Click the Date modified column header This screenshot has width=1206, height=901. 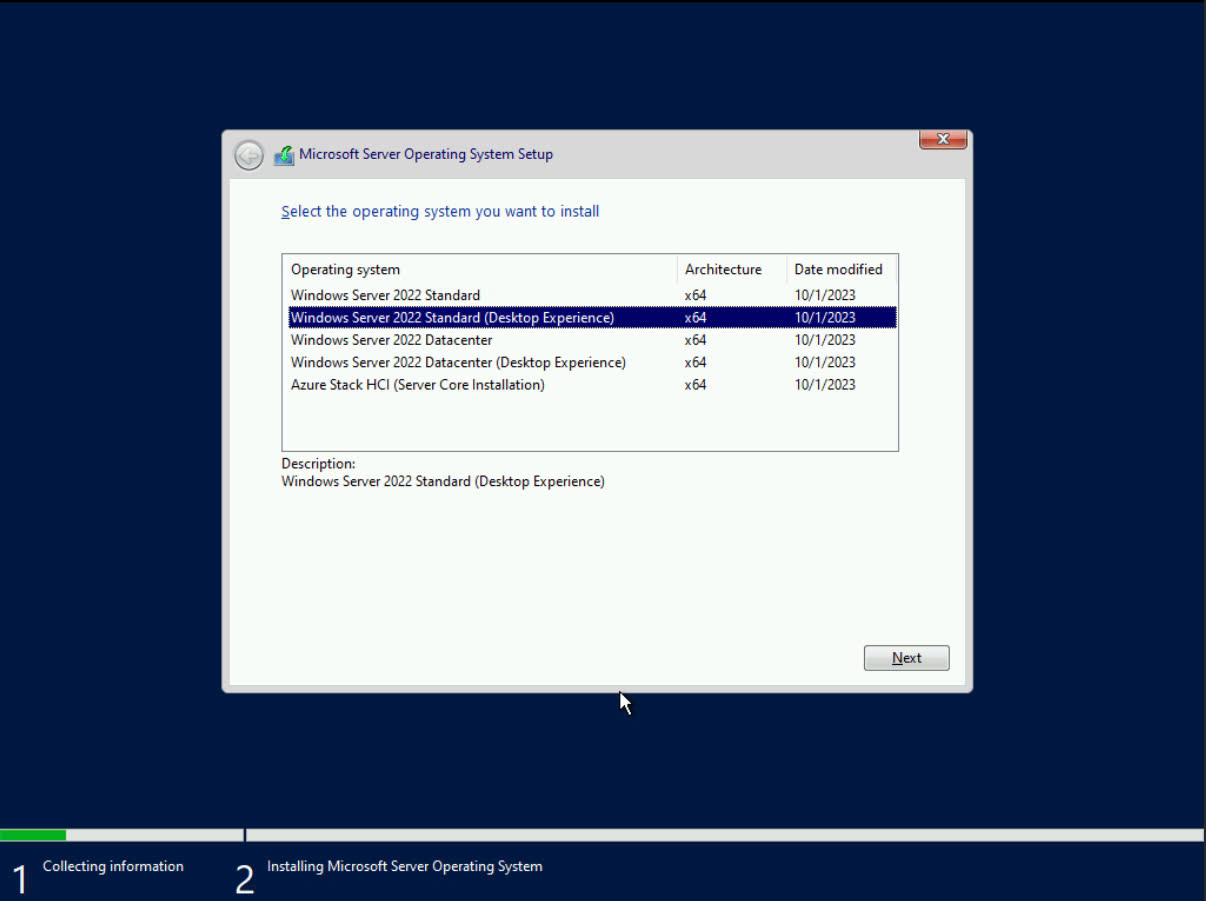(x=842, y=269)
